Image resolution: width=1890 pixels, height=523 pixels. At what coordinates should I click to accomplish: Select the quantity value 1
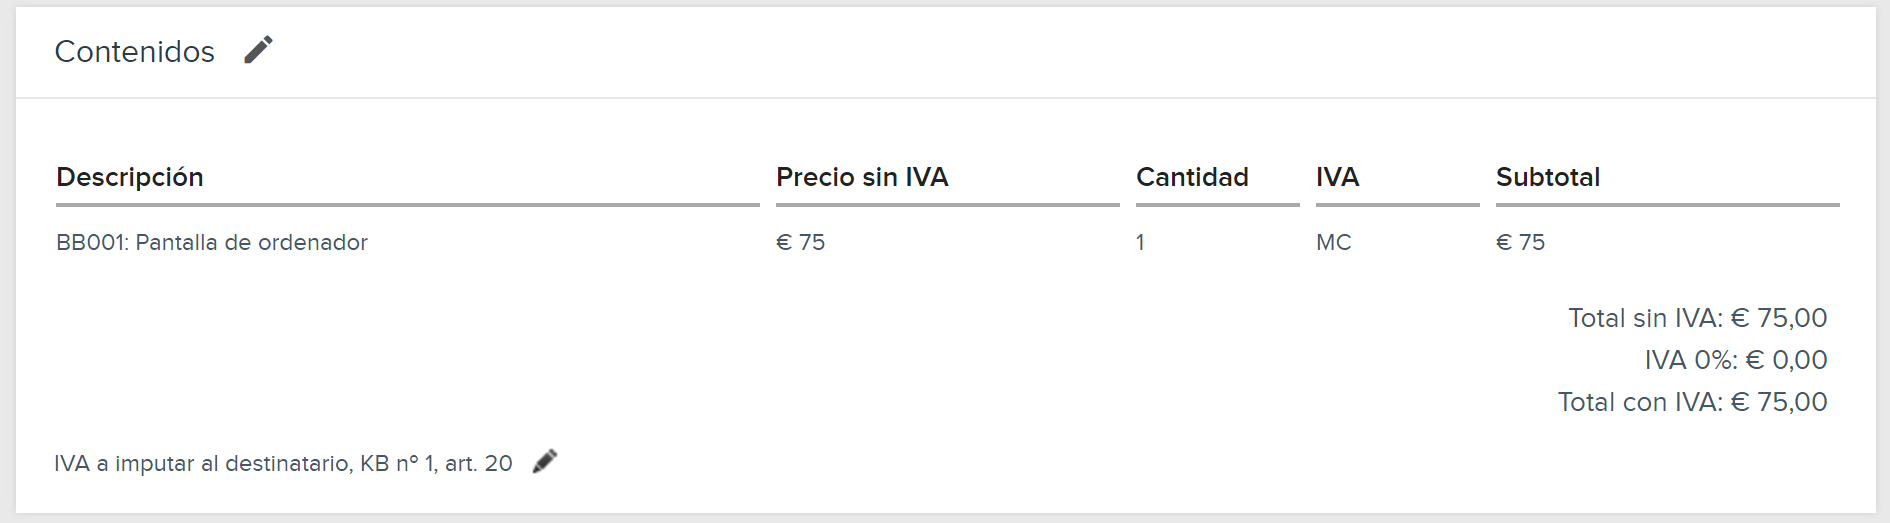coord(1140,242)
